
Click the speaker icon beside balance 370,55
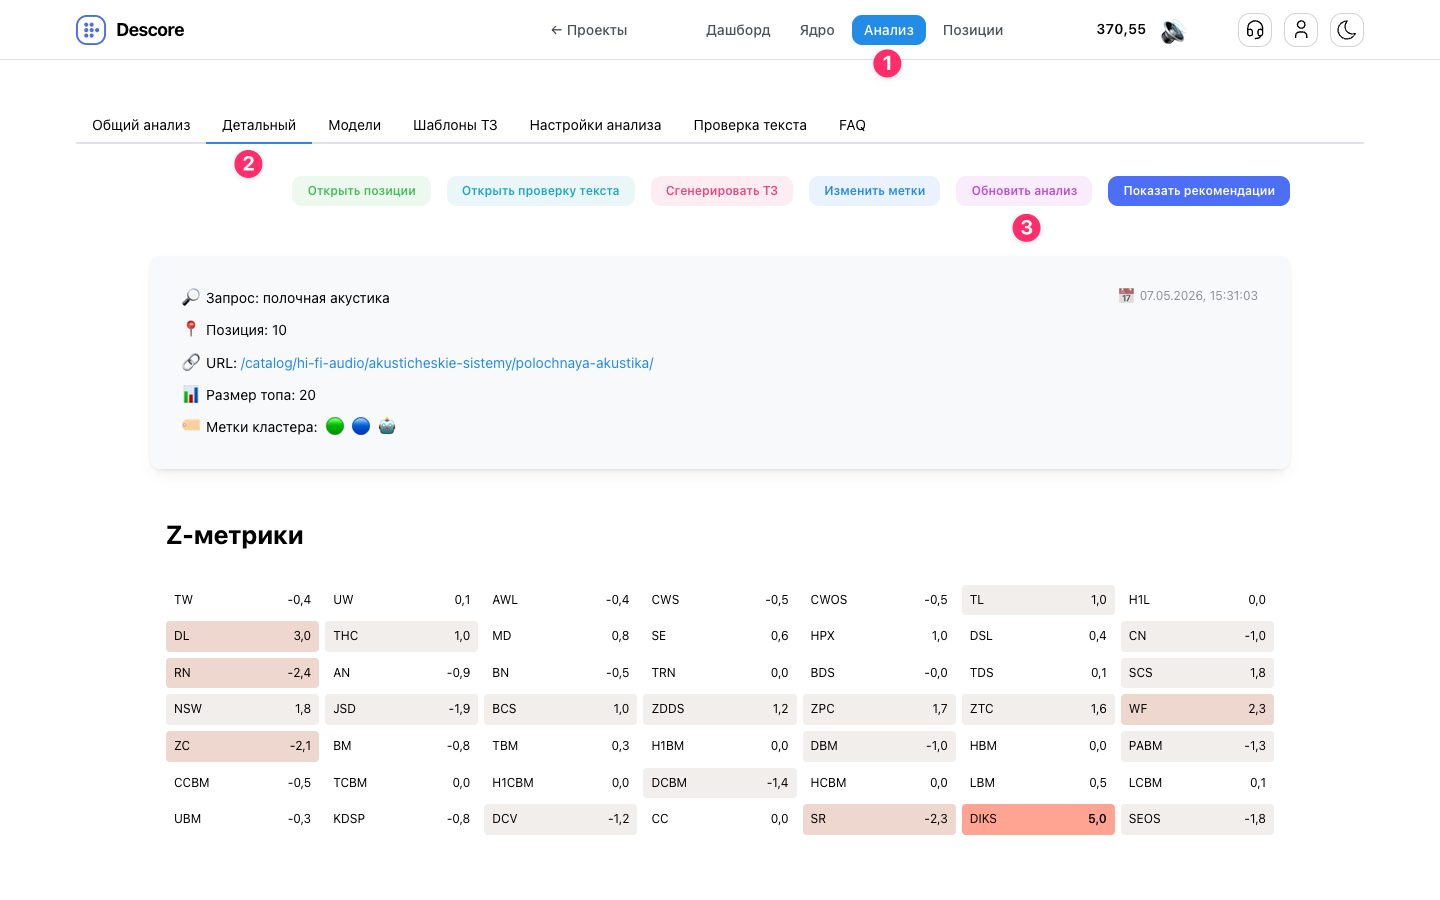pos(1173,31)
